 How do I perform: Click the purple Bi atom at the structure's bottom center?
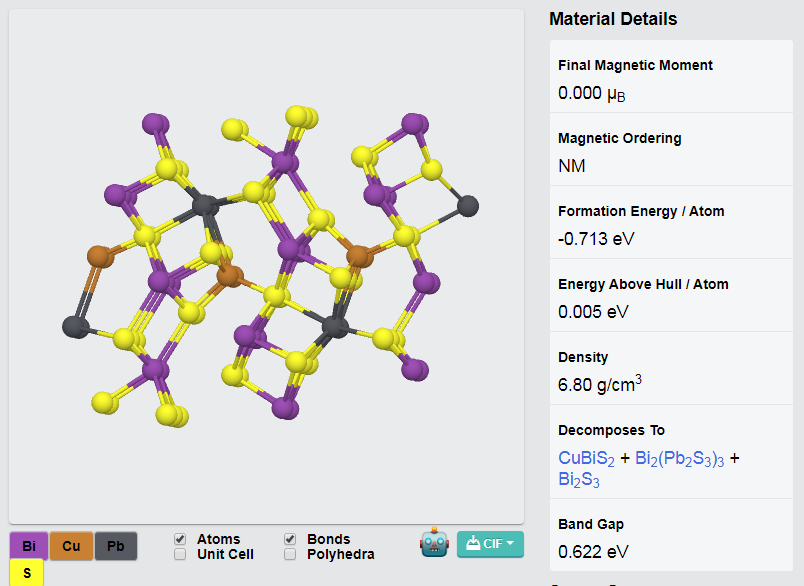(285, 409)
